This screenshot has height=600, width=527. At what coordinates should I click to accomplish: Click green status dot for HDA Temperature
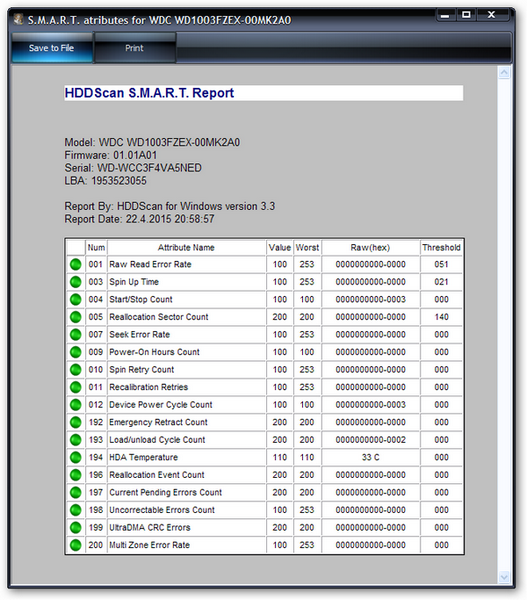76,457
